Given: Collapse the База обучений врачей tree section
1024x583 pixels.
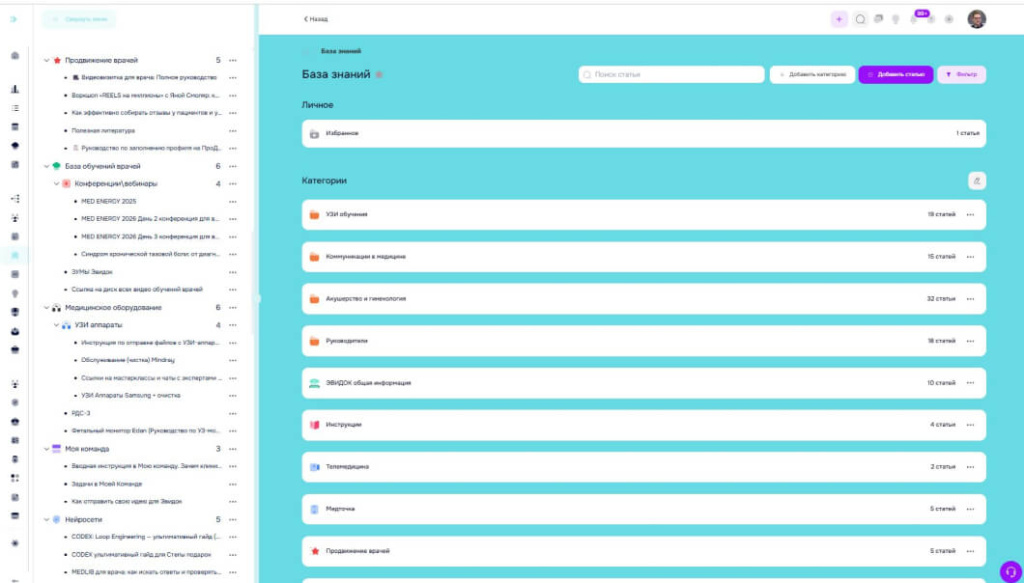Looking at the screenshot, I should 46,166.
